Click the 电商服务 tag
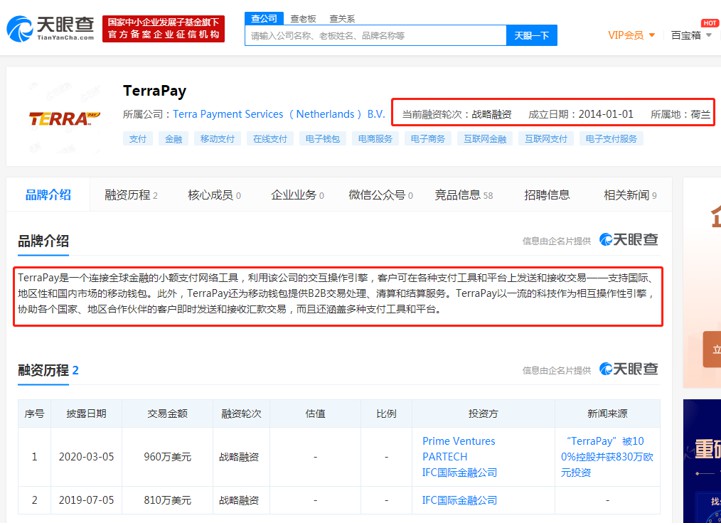This screenshot has width=721, height=525. click(375, 139)
